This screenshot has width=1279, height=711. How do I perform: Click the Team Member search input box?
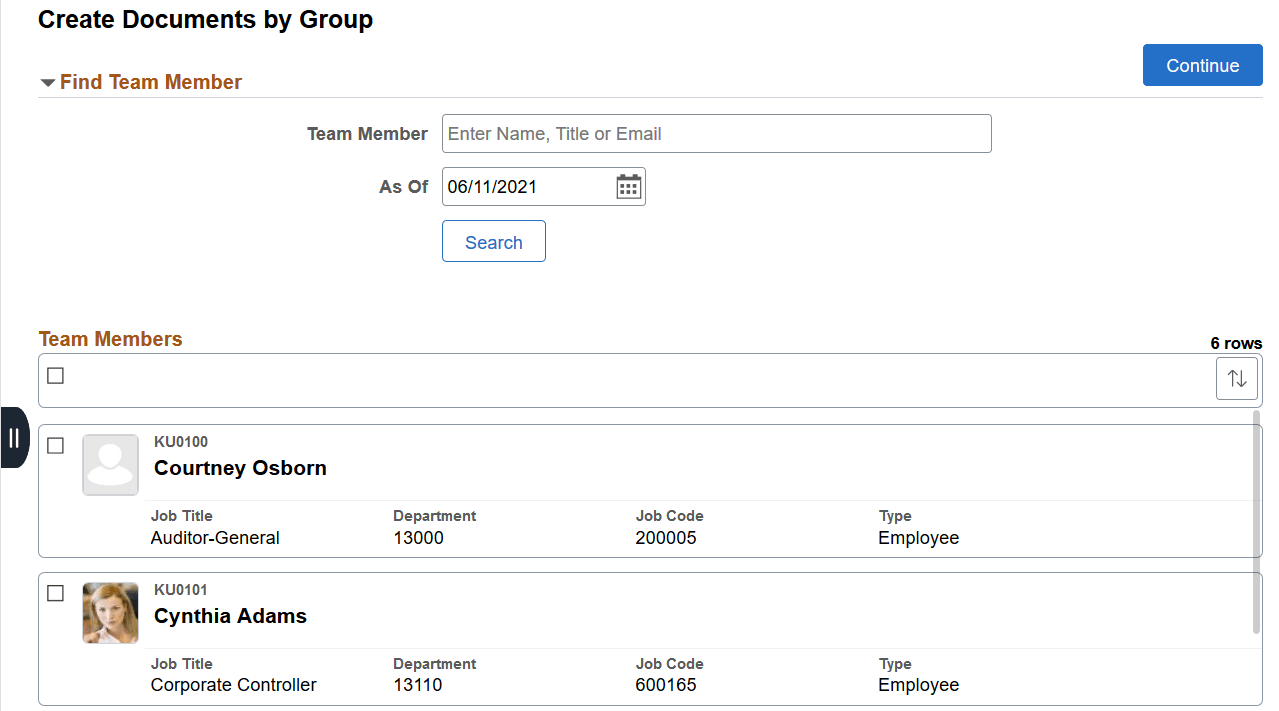(716, 133)
